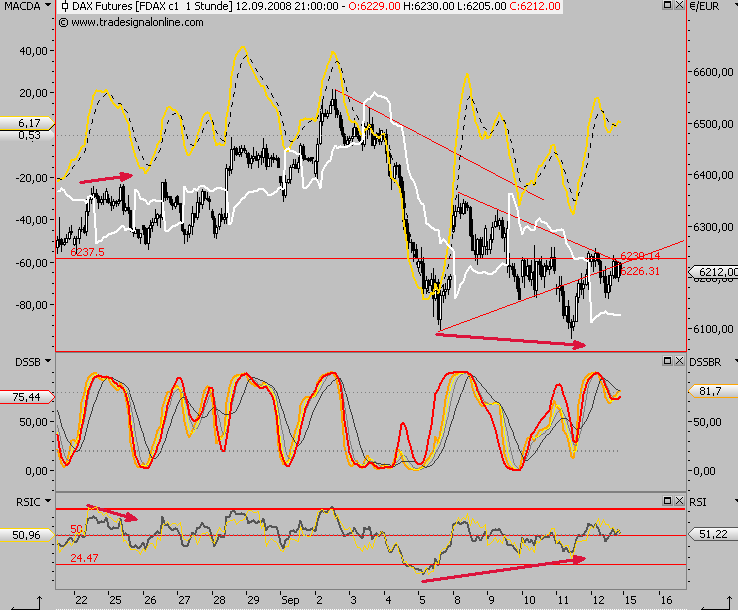738x610 pixels.
Task: Click the candlestick icon before DAX Futures title
Action: tap(64, 7)
